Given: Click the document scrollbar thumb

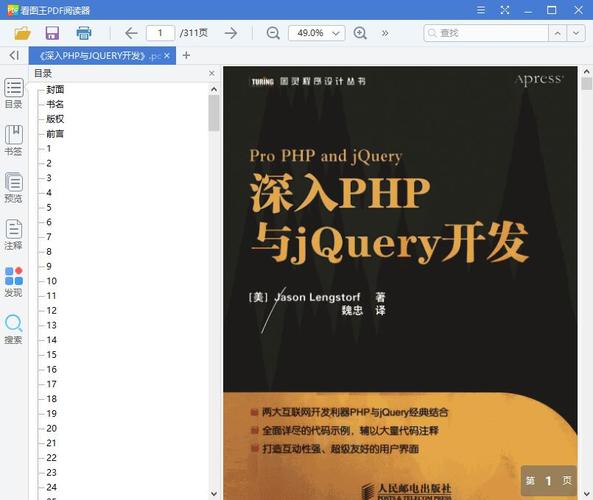Looking at the screenshot, I should (x=587, y=84).
